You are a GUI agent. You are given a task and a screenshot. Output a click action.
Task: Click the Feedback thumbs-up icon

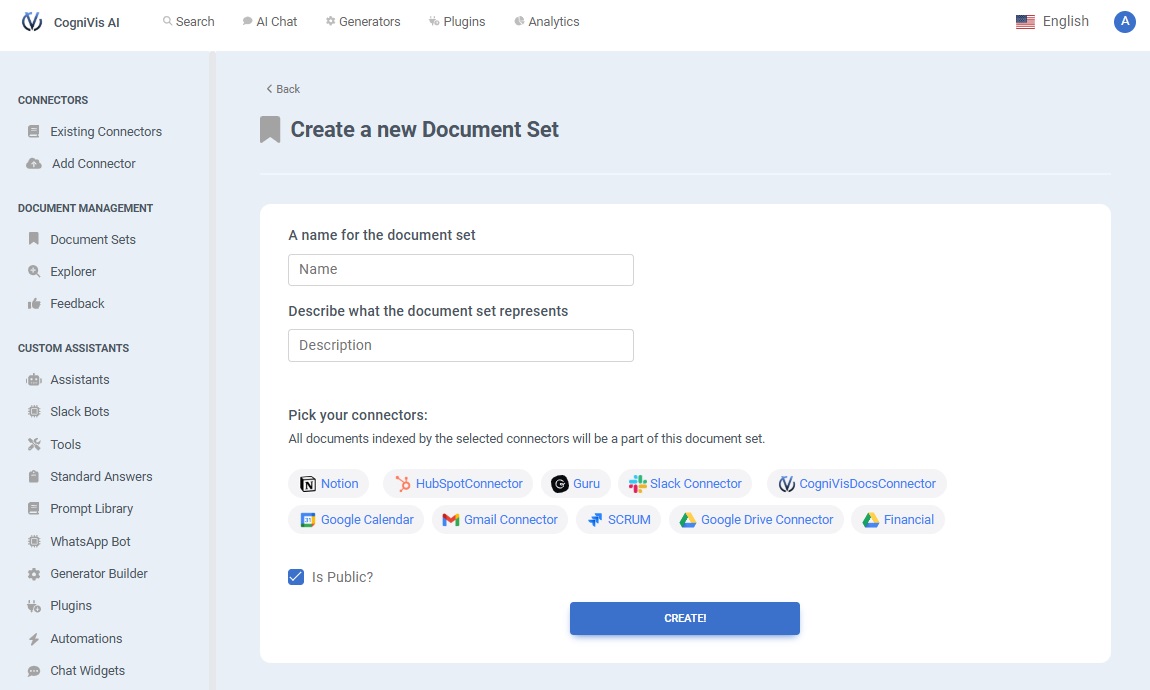34,304
